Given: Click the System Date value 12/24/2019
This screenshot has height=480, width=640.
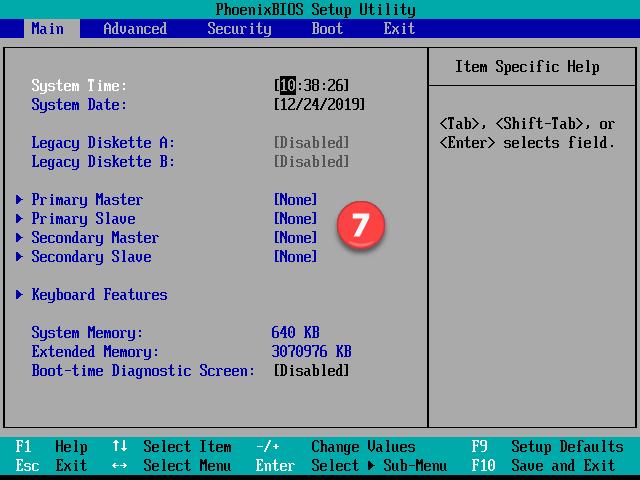Looking at the screenshot, I should 319,104.
